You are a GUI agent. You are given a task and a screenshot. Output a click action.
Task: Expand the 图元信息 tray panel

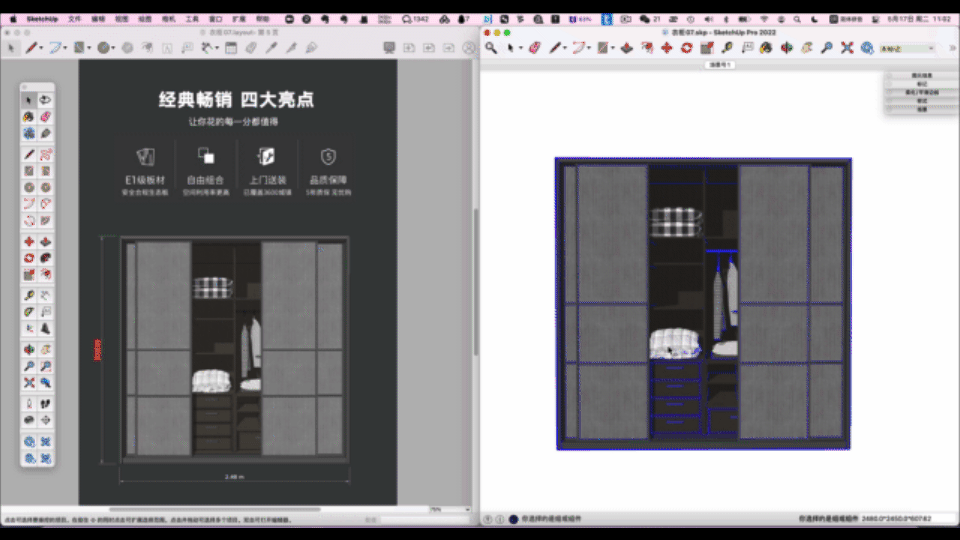coord(921,75)
